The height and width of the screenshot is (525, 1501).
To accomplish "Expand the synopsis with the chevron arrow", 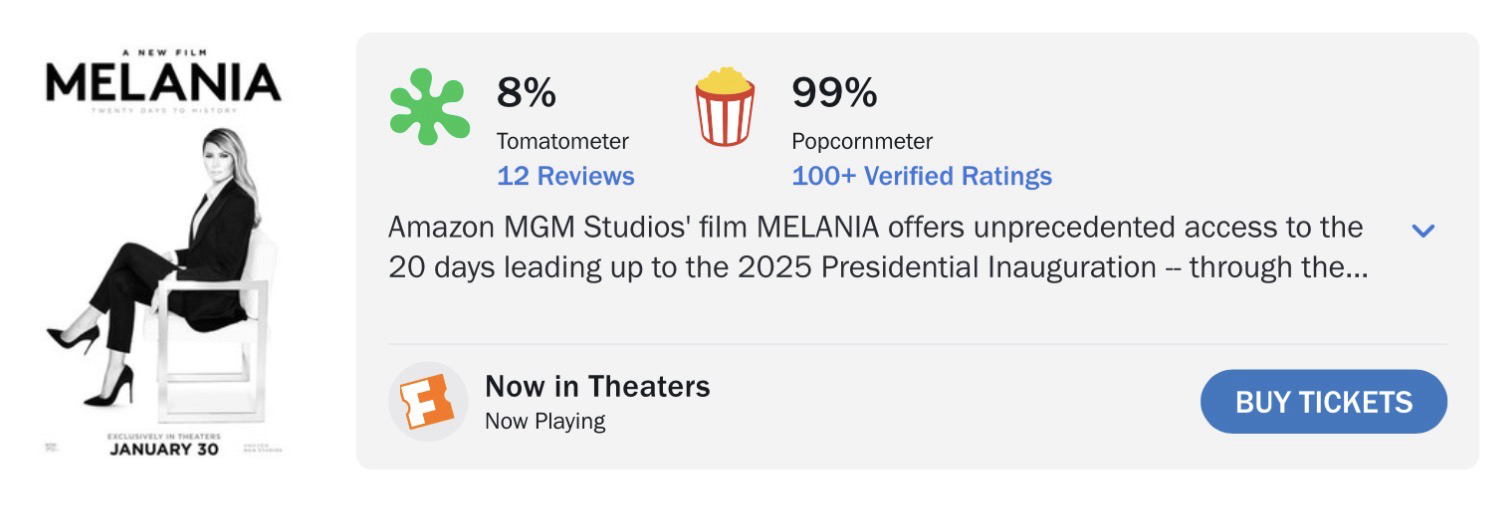I will pyautogui.click(x=1422, y=230).
